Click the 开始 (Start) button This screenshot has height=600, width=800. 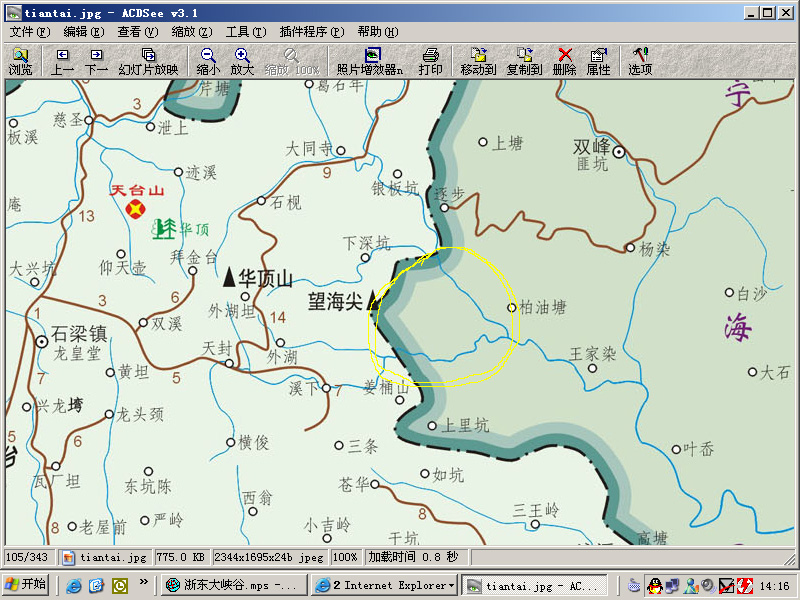(26, 585)
